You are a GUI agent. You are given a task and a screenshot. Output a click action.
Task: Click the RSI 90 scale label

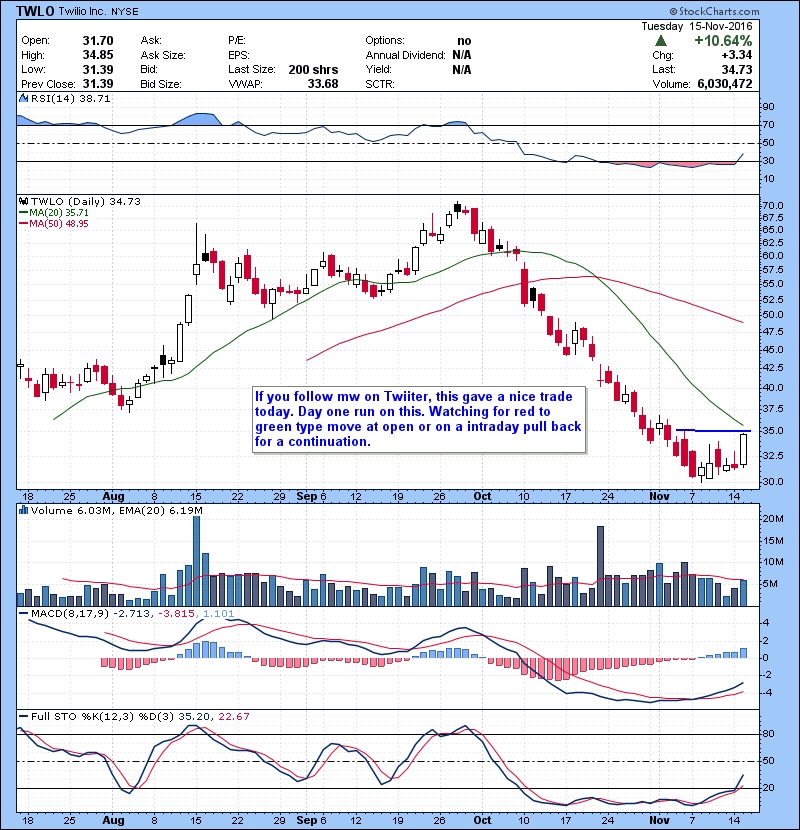pyautogui.click(x=768, y=107)
